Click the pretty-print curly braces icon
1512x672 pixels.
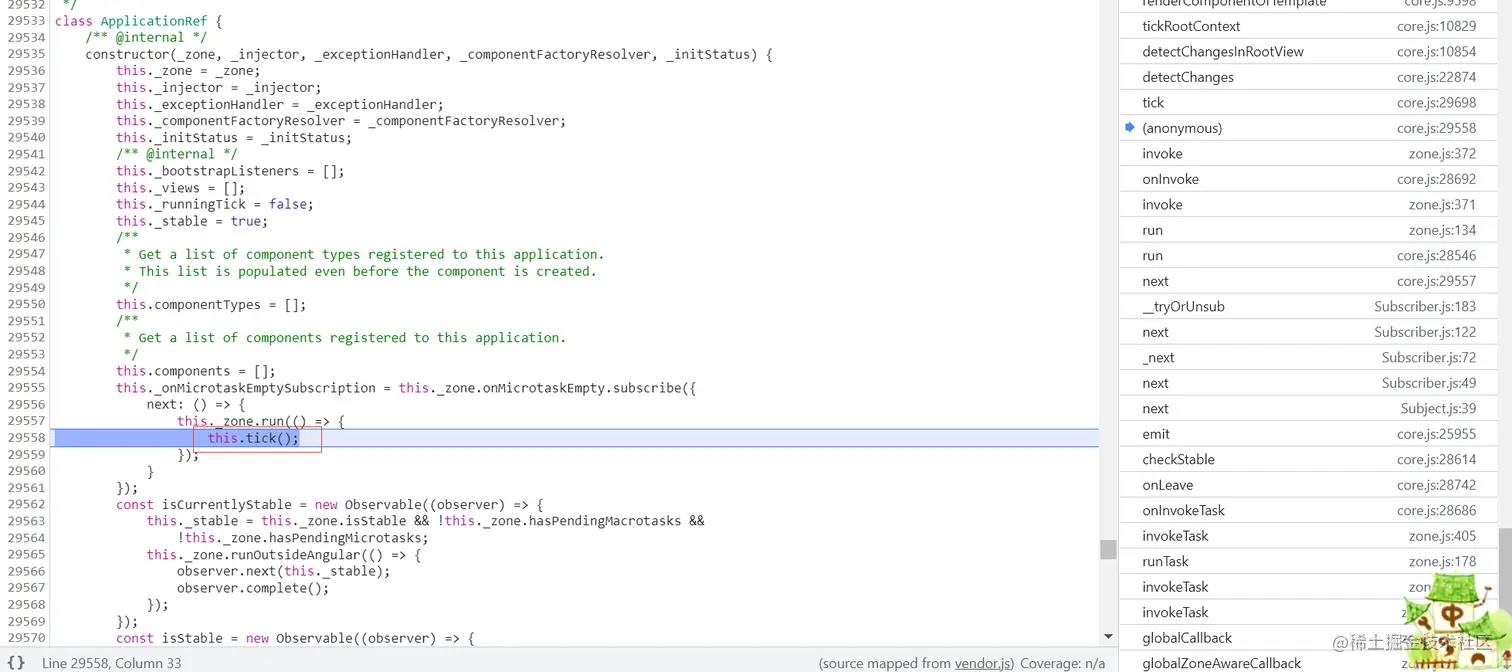tap(16, 663)
